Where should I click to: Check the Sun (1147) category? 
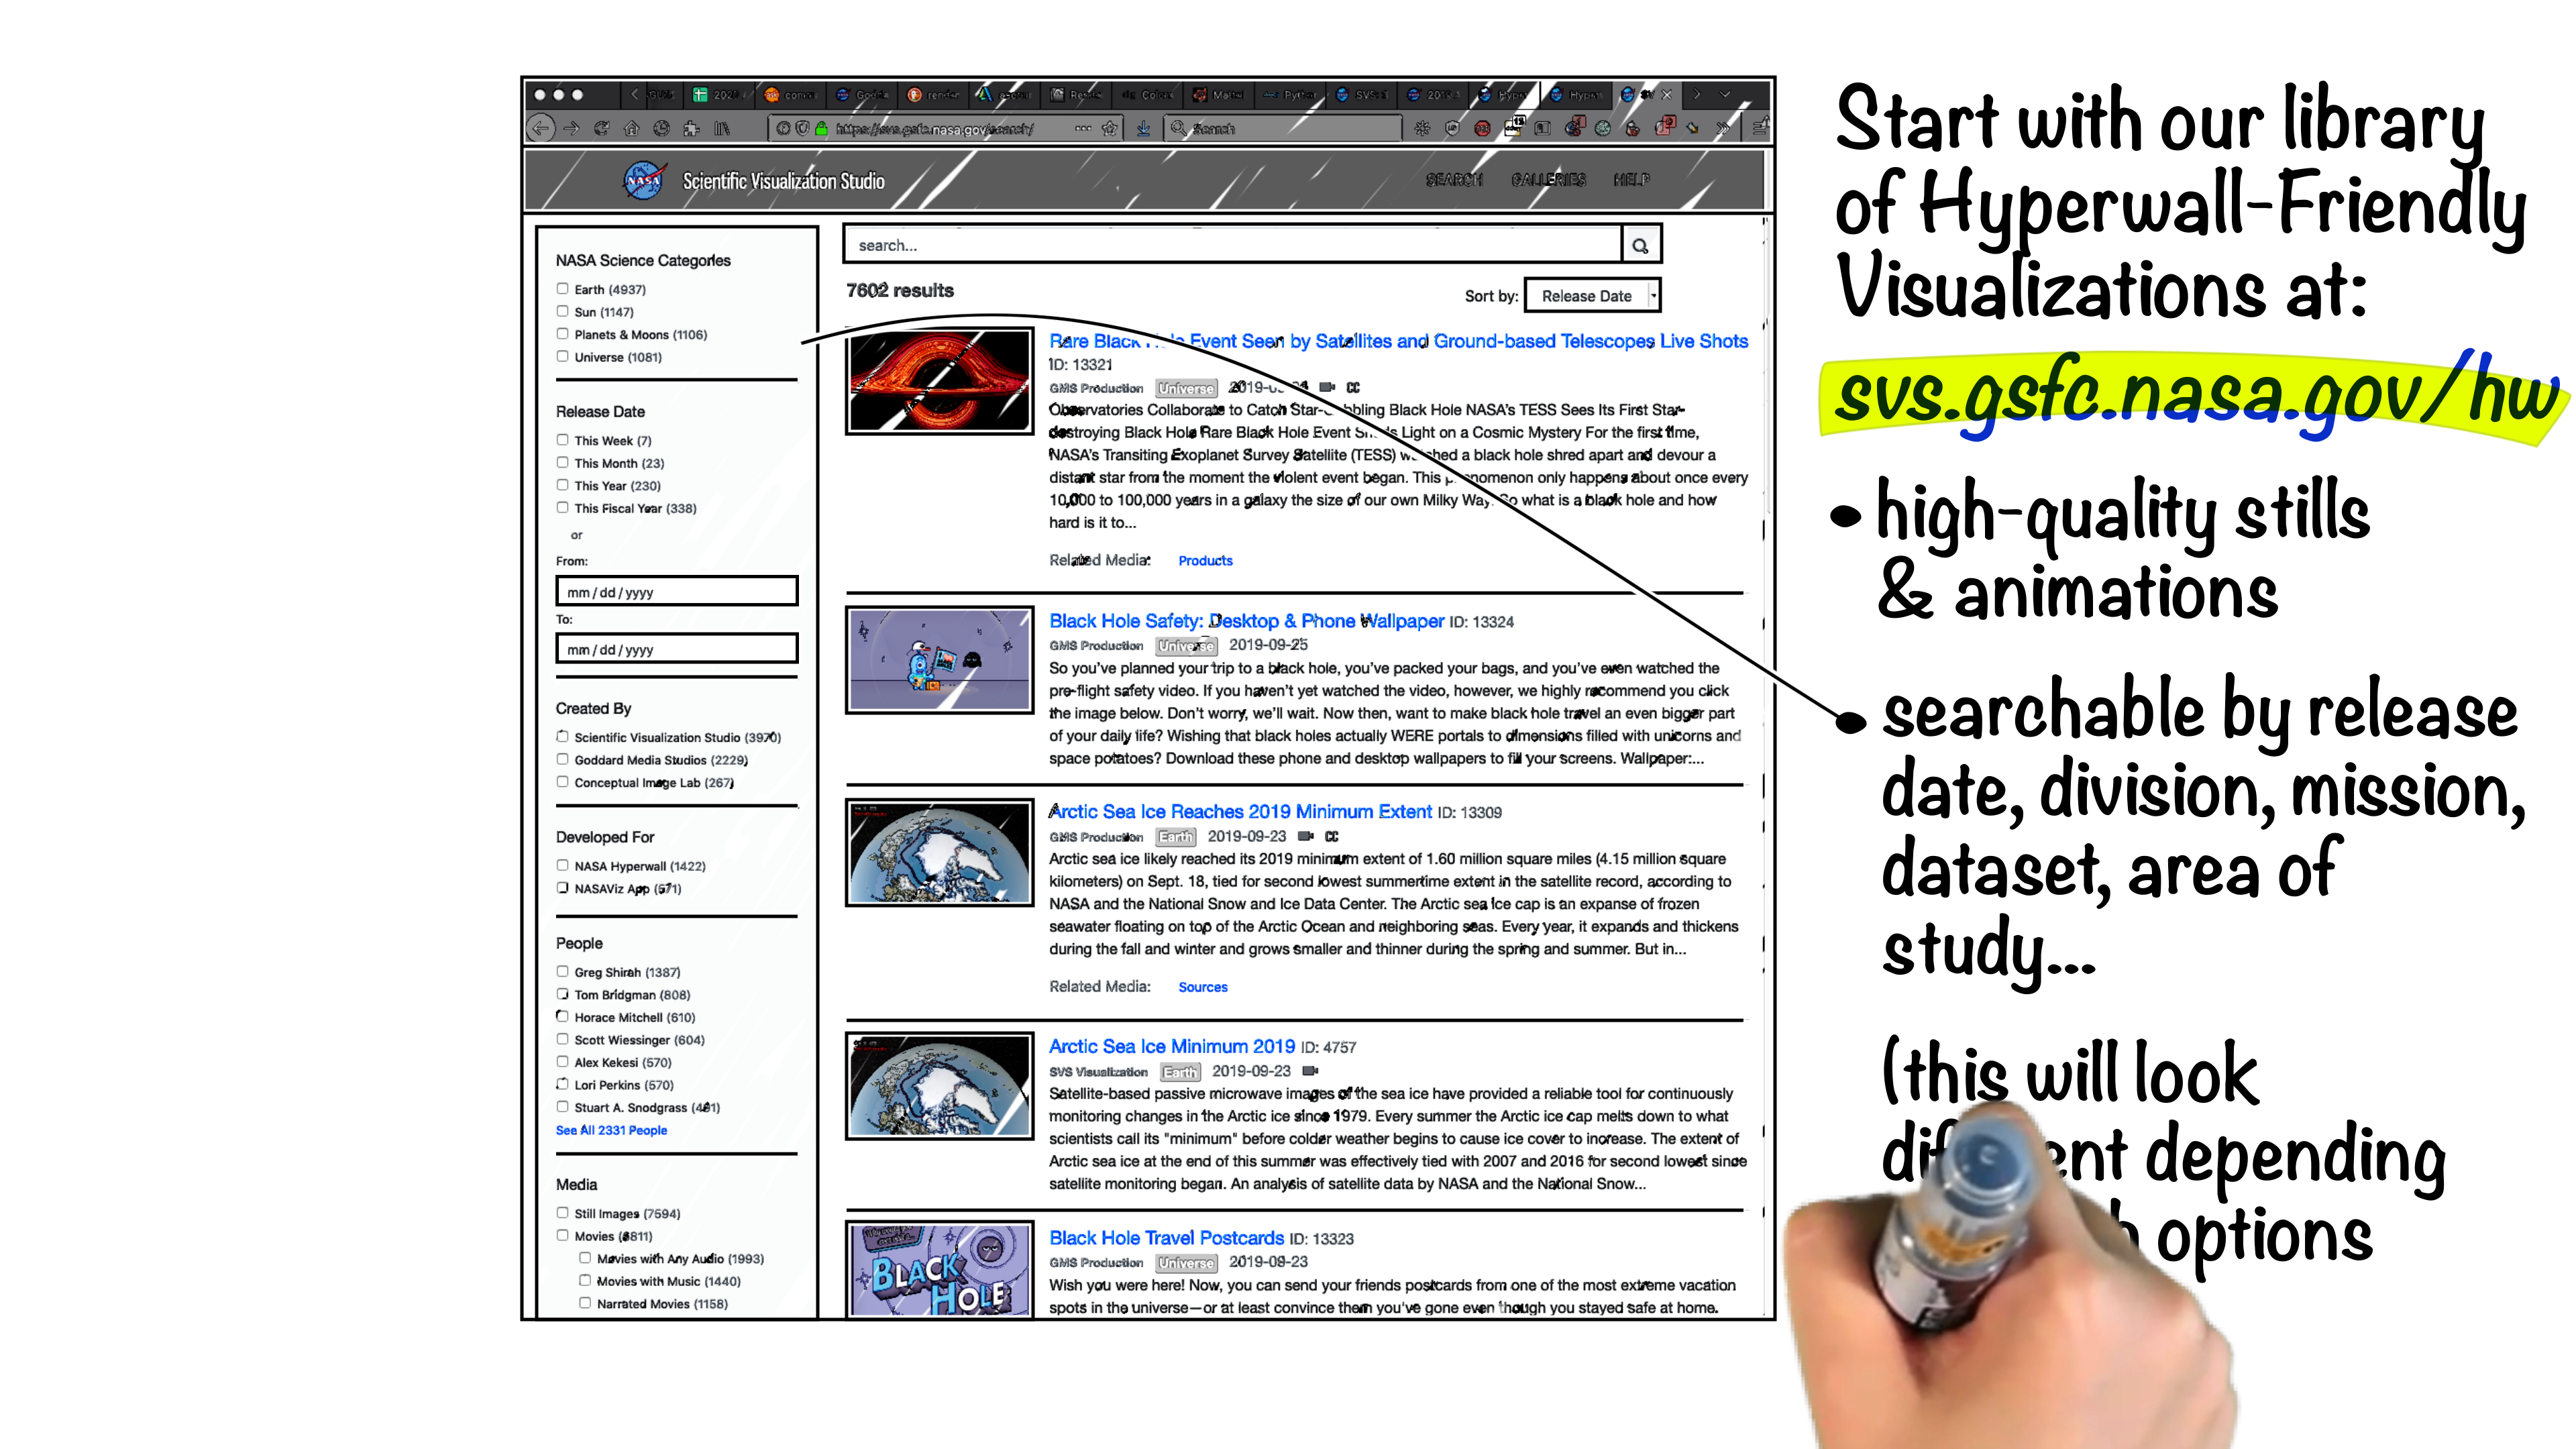pyautogui.click(x=562, y=311)
